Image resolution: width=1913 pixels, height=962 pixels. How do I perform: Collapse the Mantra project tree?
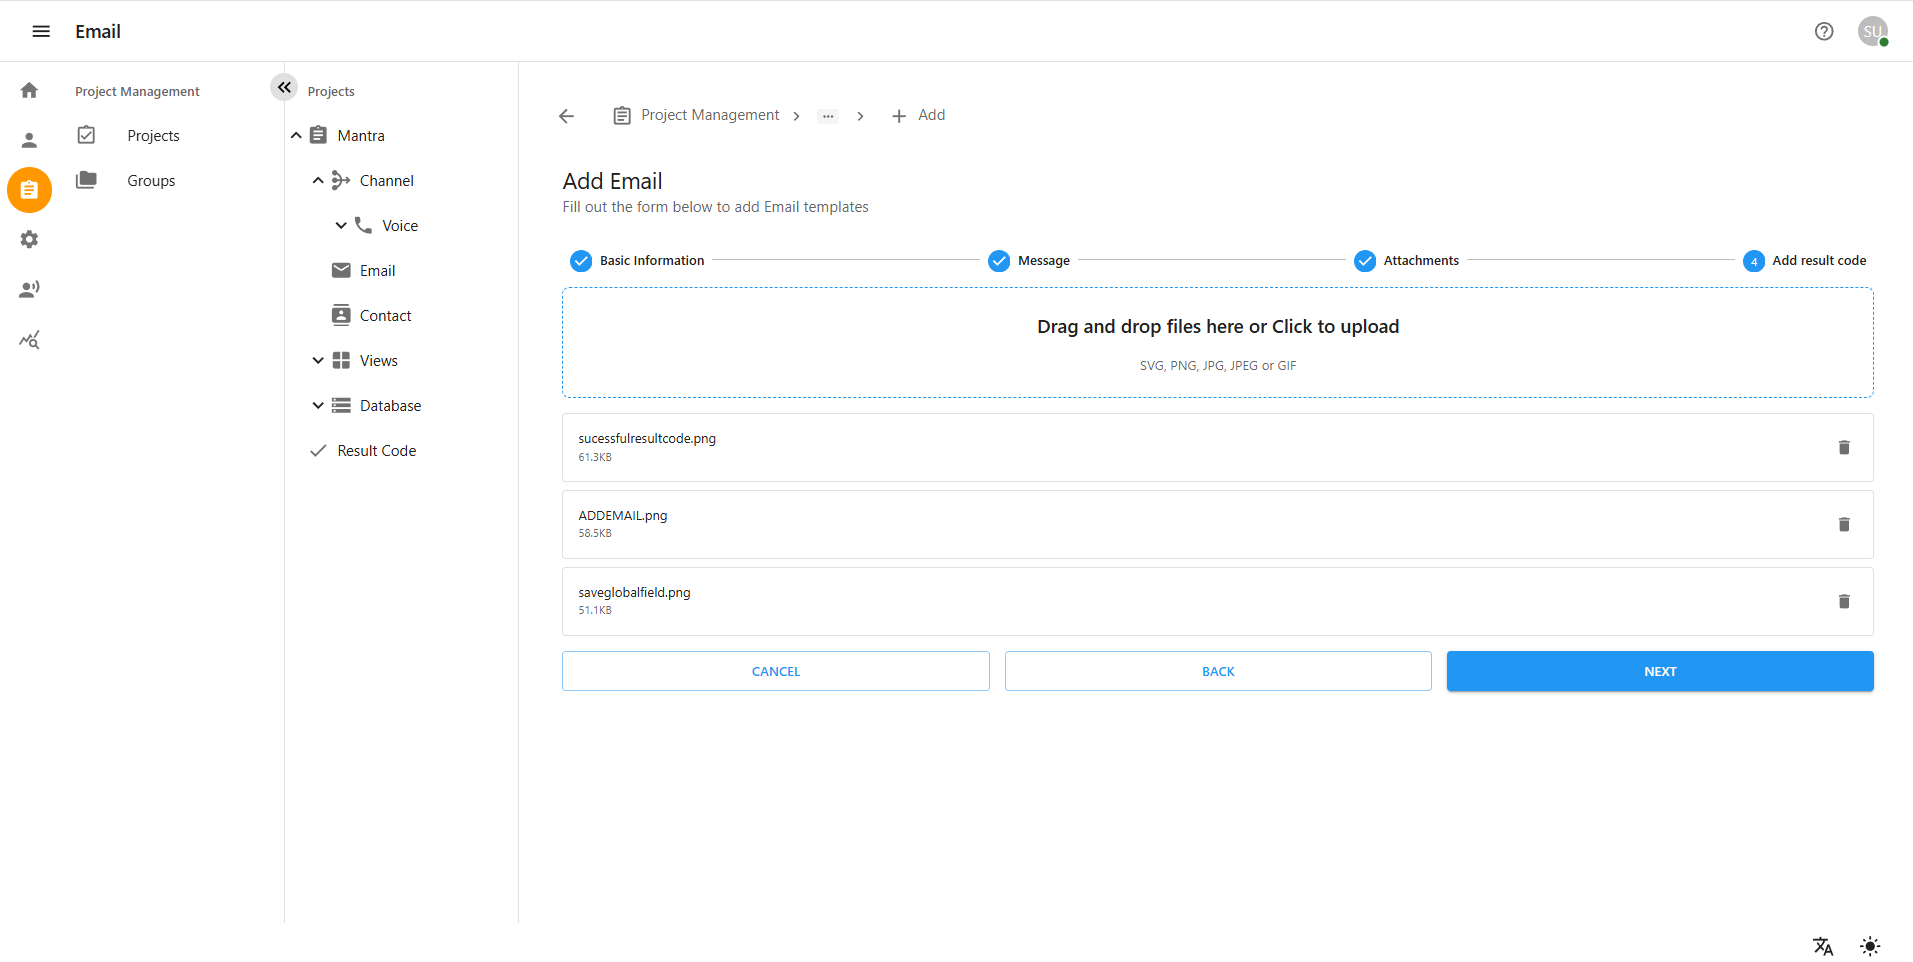tap(296, 136)
